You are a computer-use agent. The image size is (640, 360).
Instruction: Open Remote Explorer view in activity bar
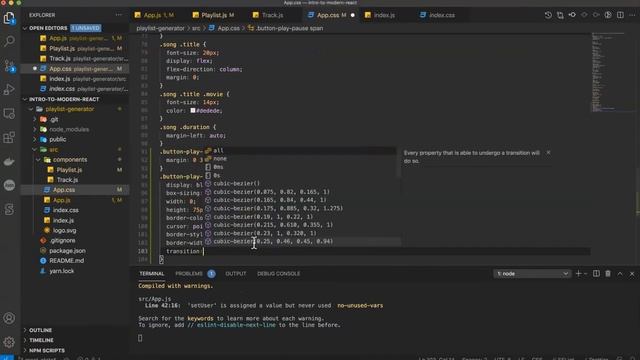9,113
